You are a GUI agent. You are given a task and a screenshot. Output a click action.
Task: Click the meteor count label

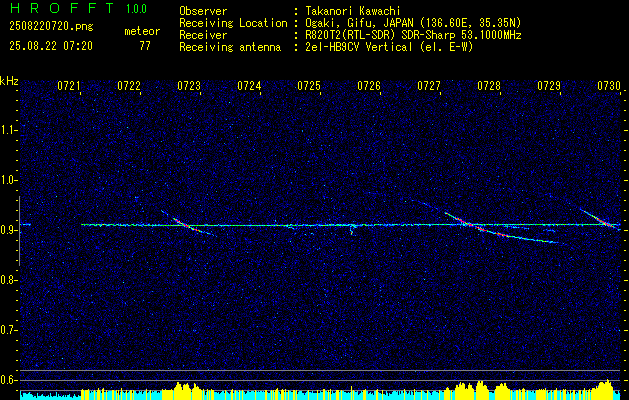click(x=142, y=31)
